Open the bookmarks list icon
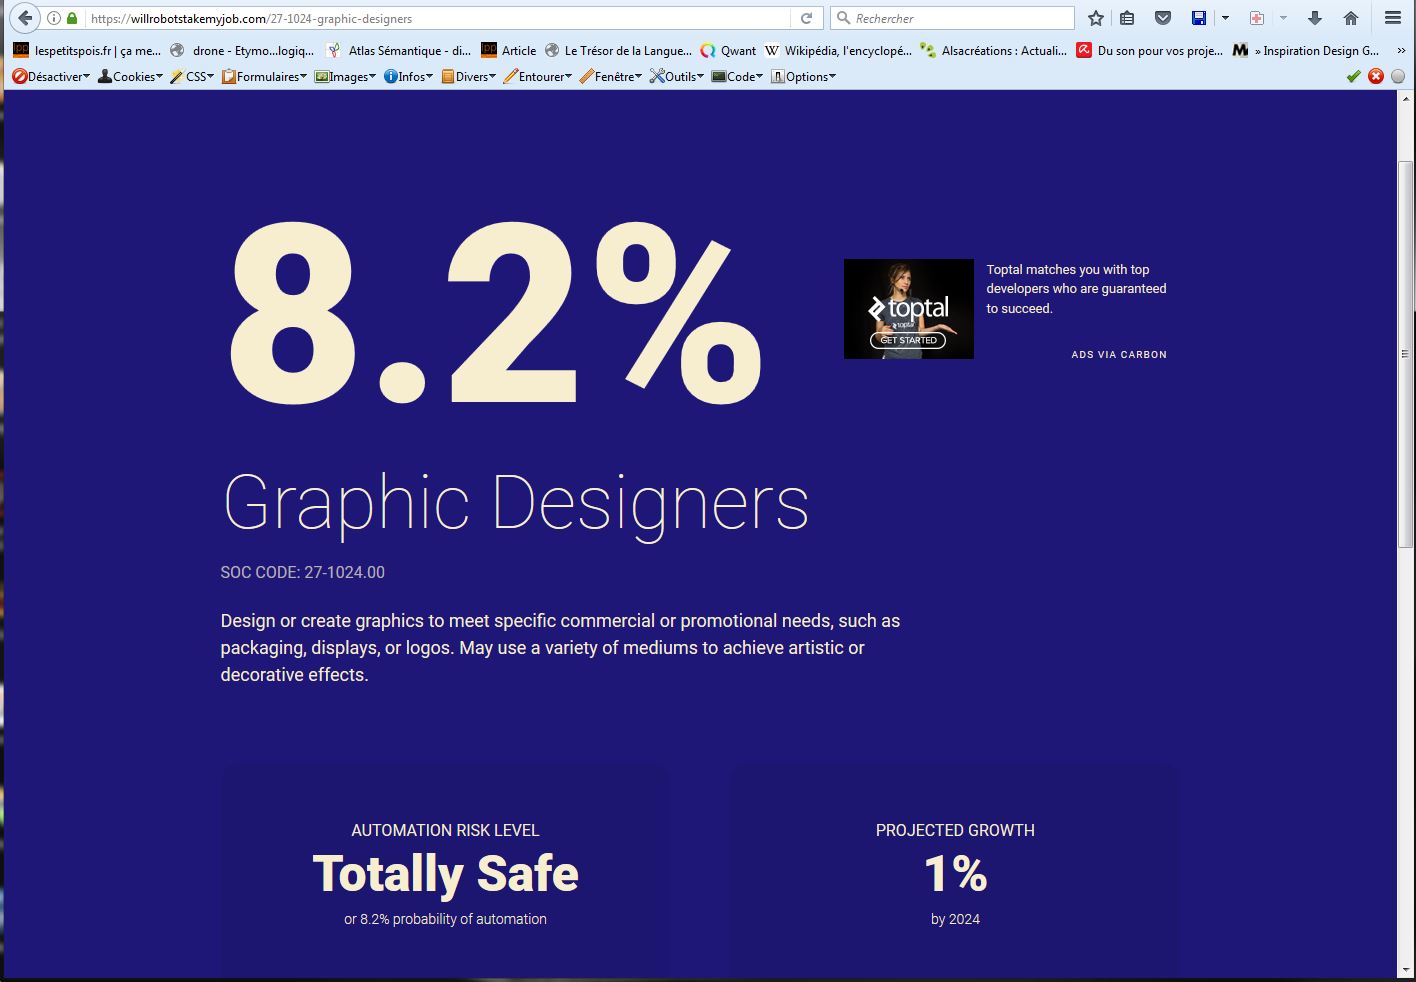Viewport: 1416px width, 982px height. tap(1127, 18)
